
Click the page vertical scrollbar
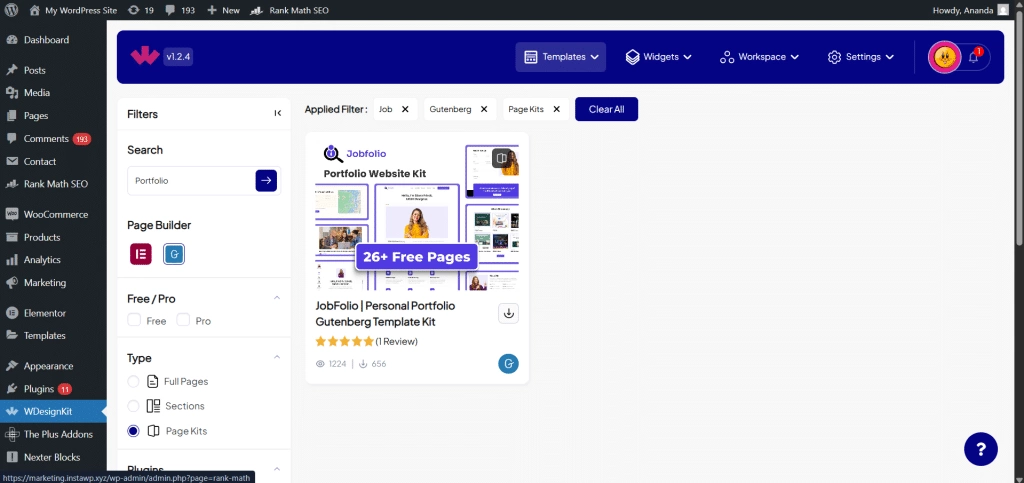(x=1020, y=131)
